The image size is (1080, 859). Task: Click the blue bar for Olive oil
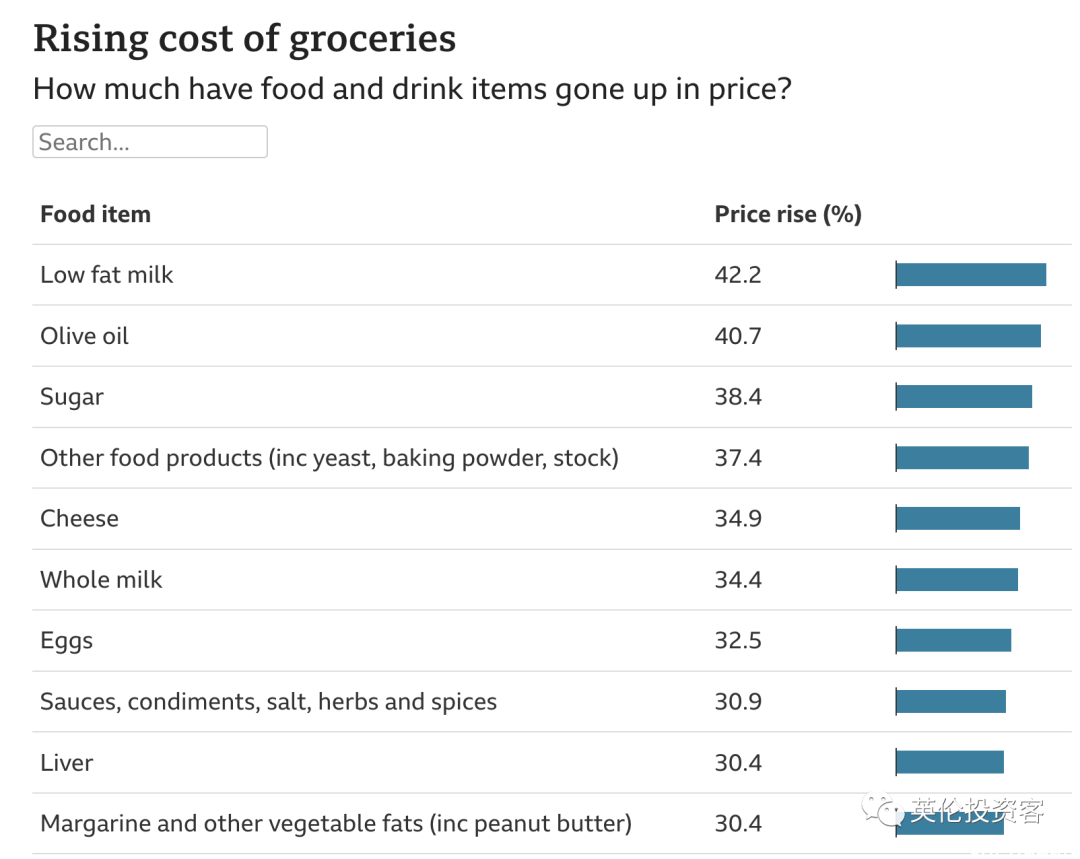pyautogui.click(x=968, y=336)
